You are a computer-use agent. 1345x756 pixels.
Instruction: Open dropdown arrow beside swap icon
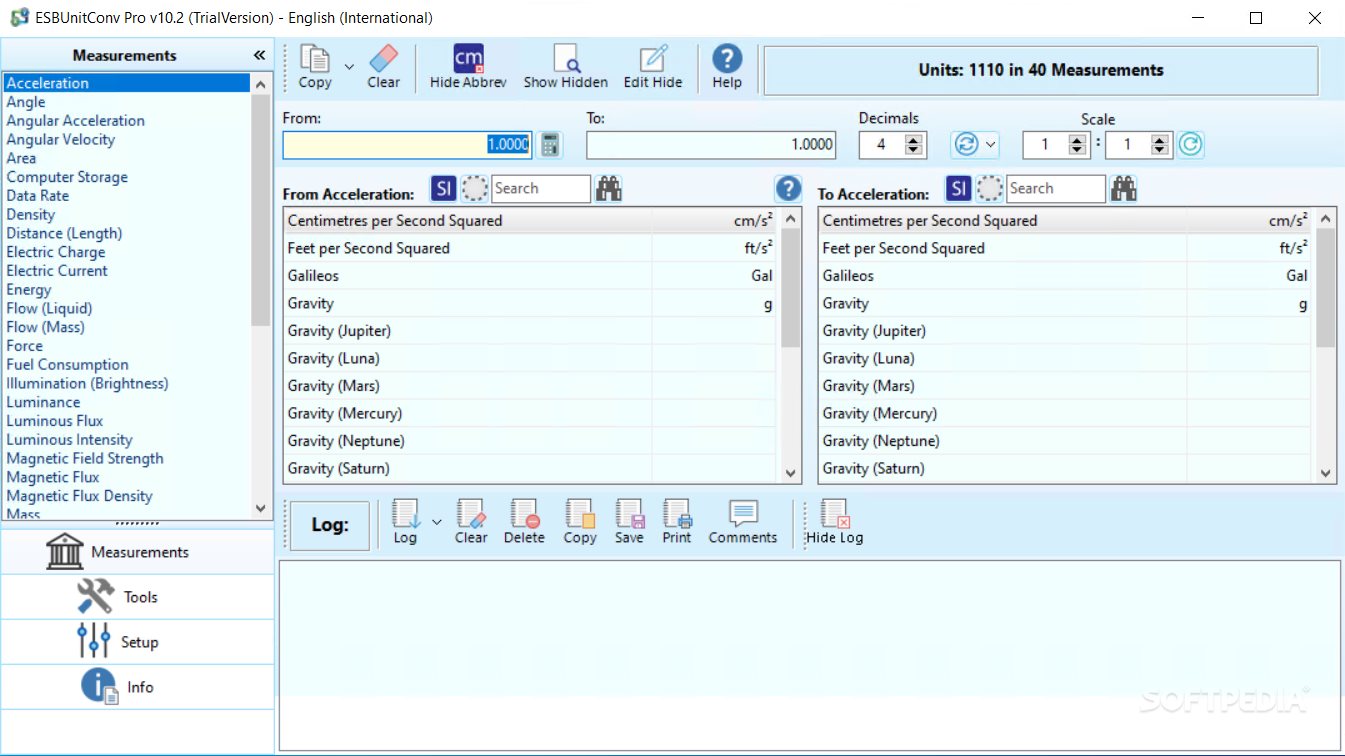pyautogui.click(x=991, y=145)
